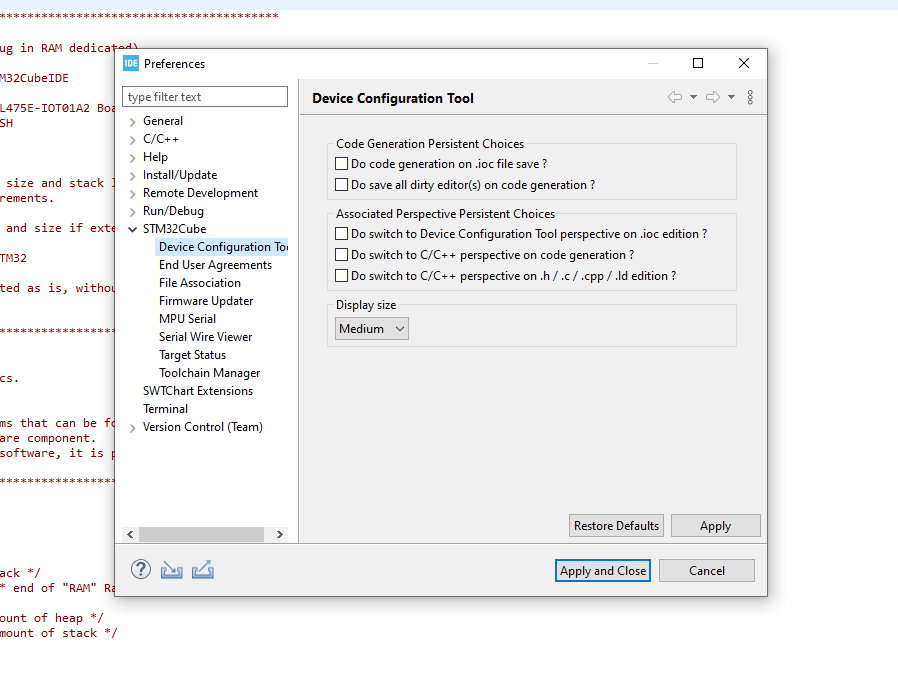
Task: Expand the Version Control (Team) node
Action: [132, 427]
